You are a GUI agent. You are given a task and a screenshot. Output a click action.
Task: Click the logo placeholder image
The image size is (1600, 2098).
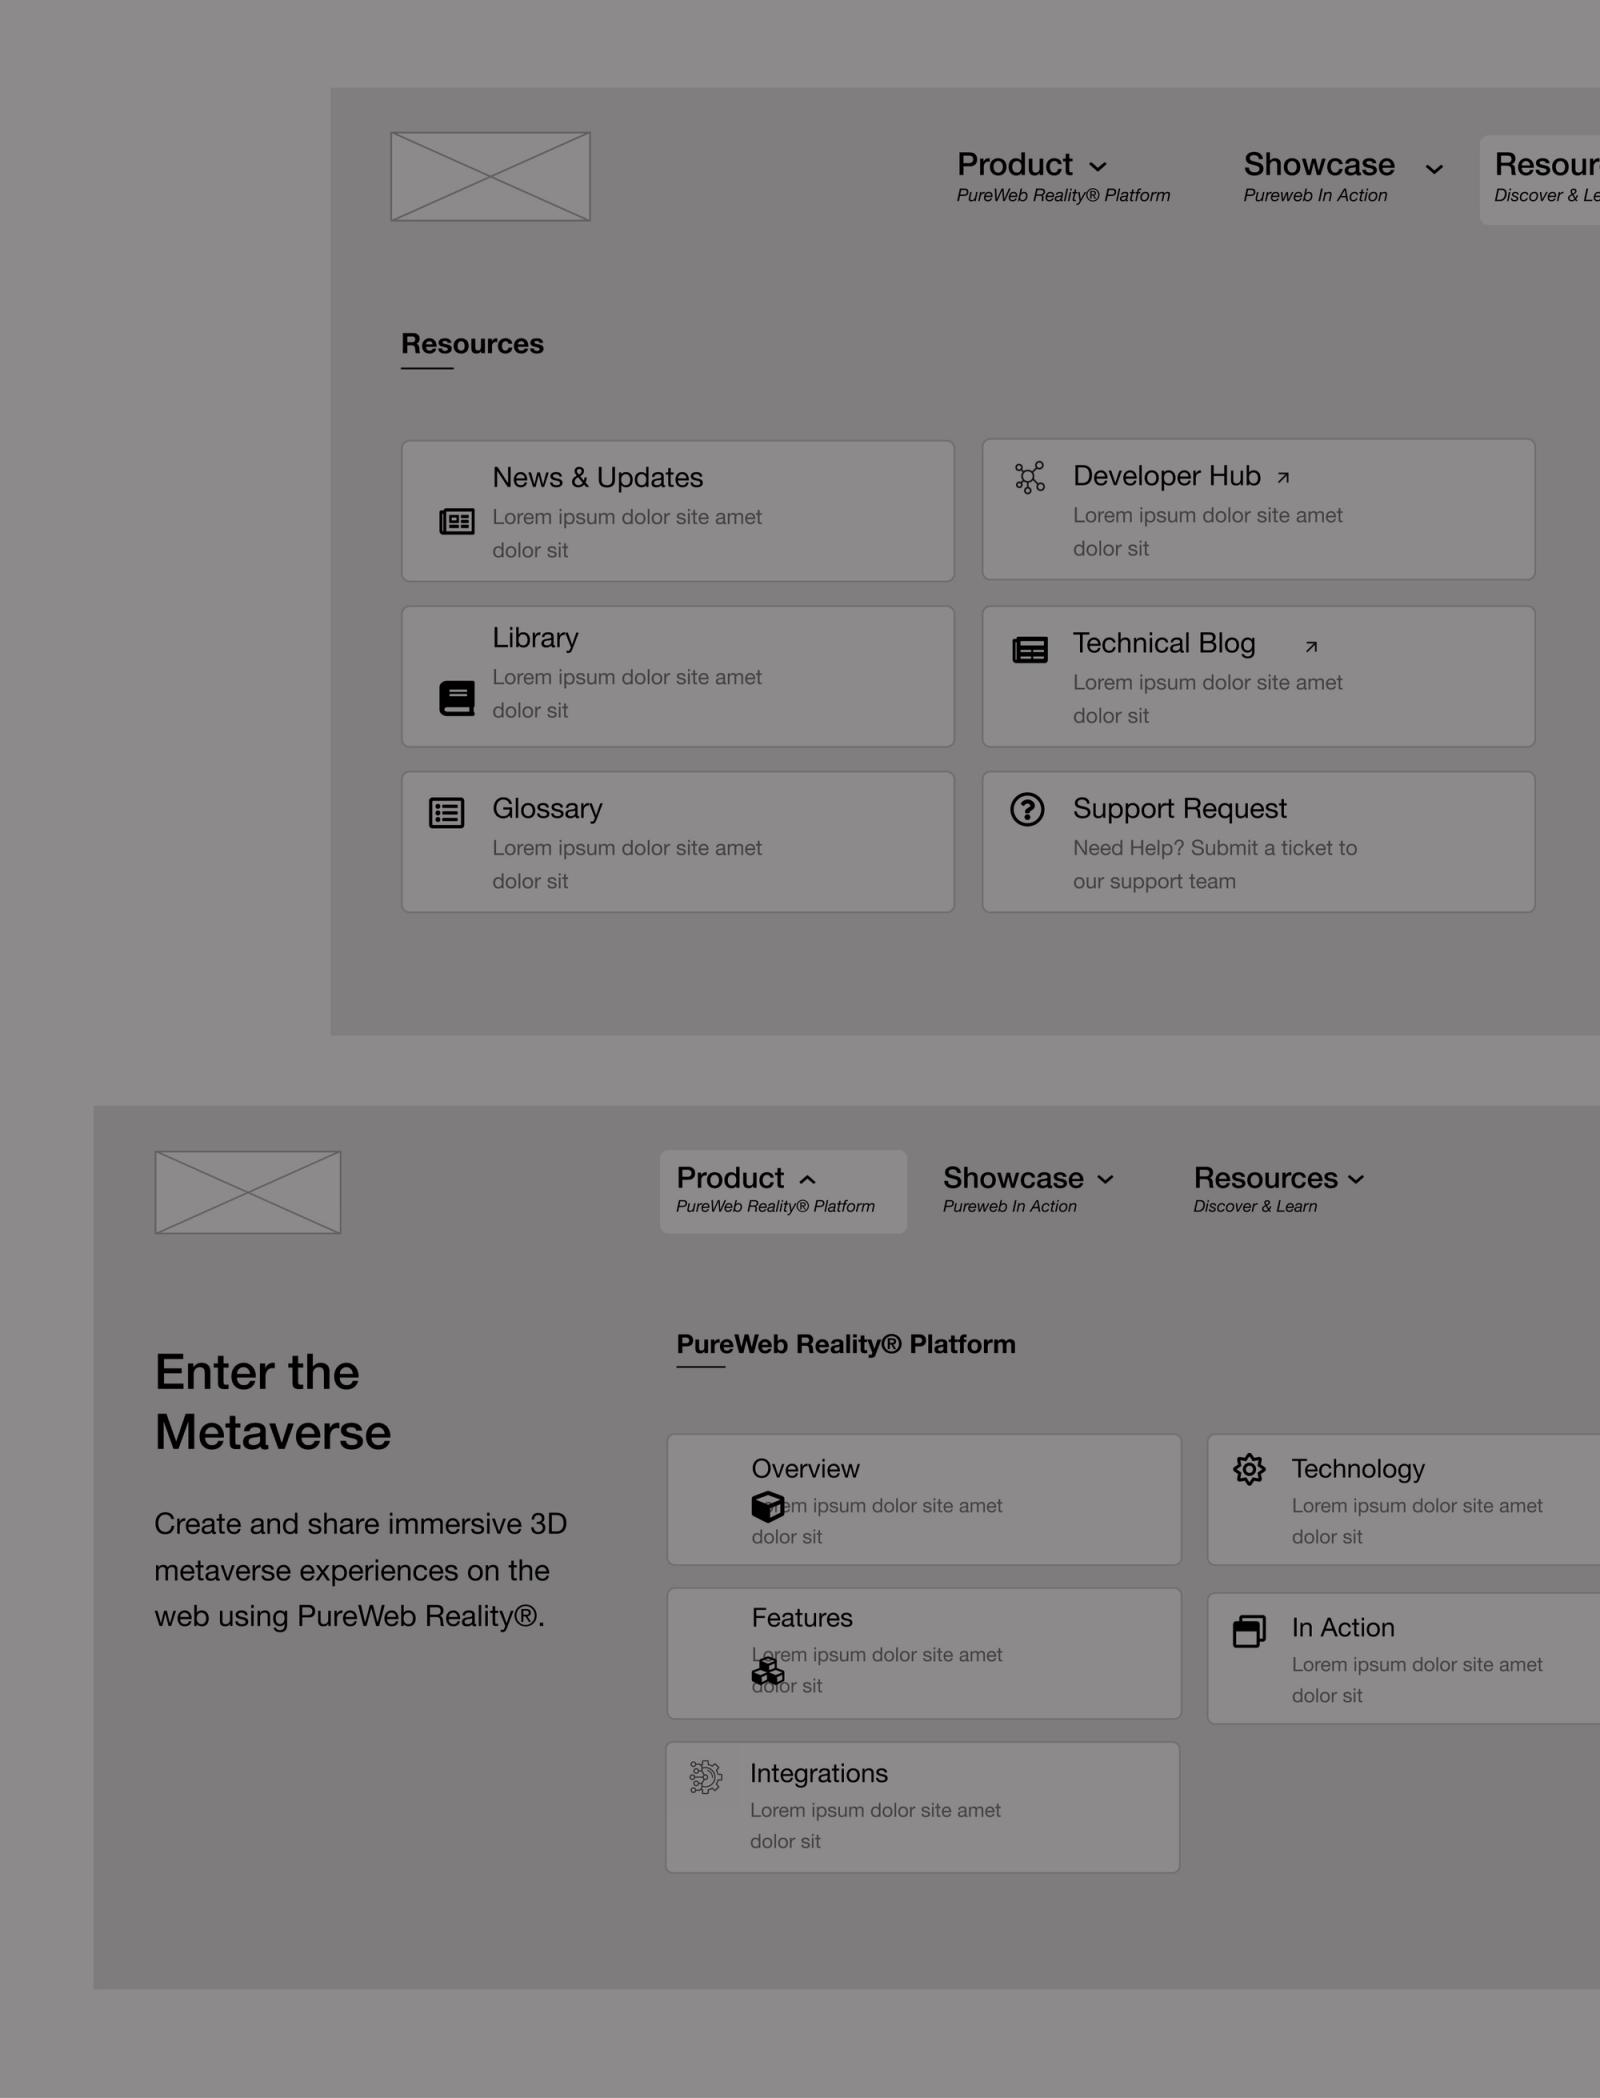point(490,176)
